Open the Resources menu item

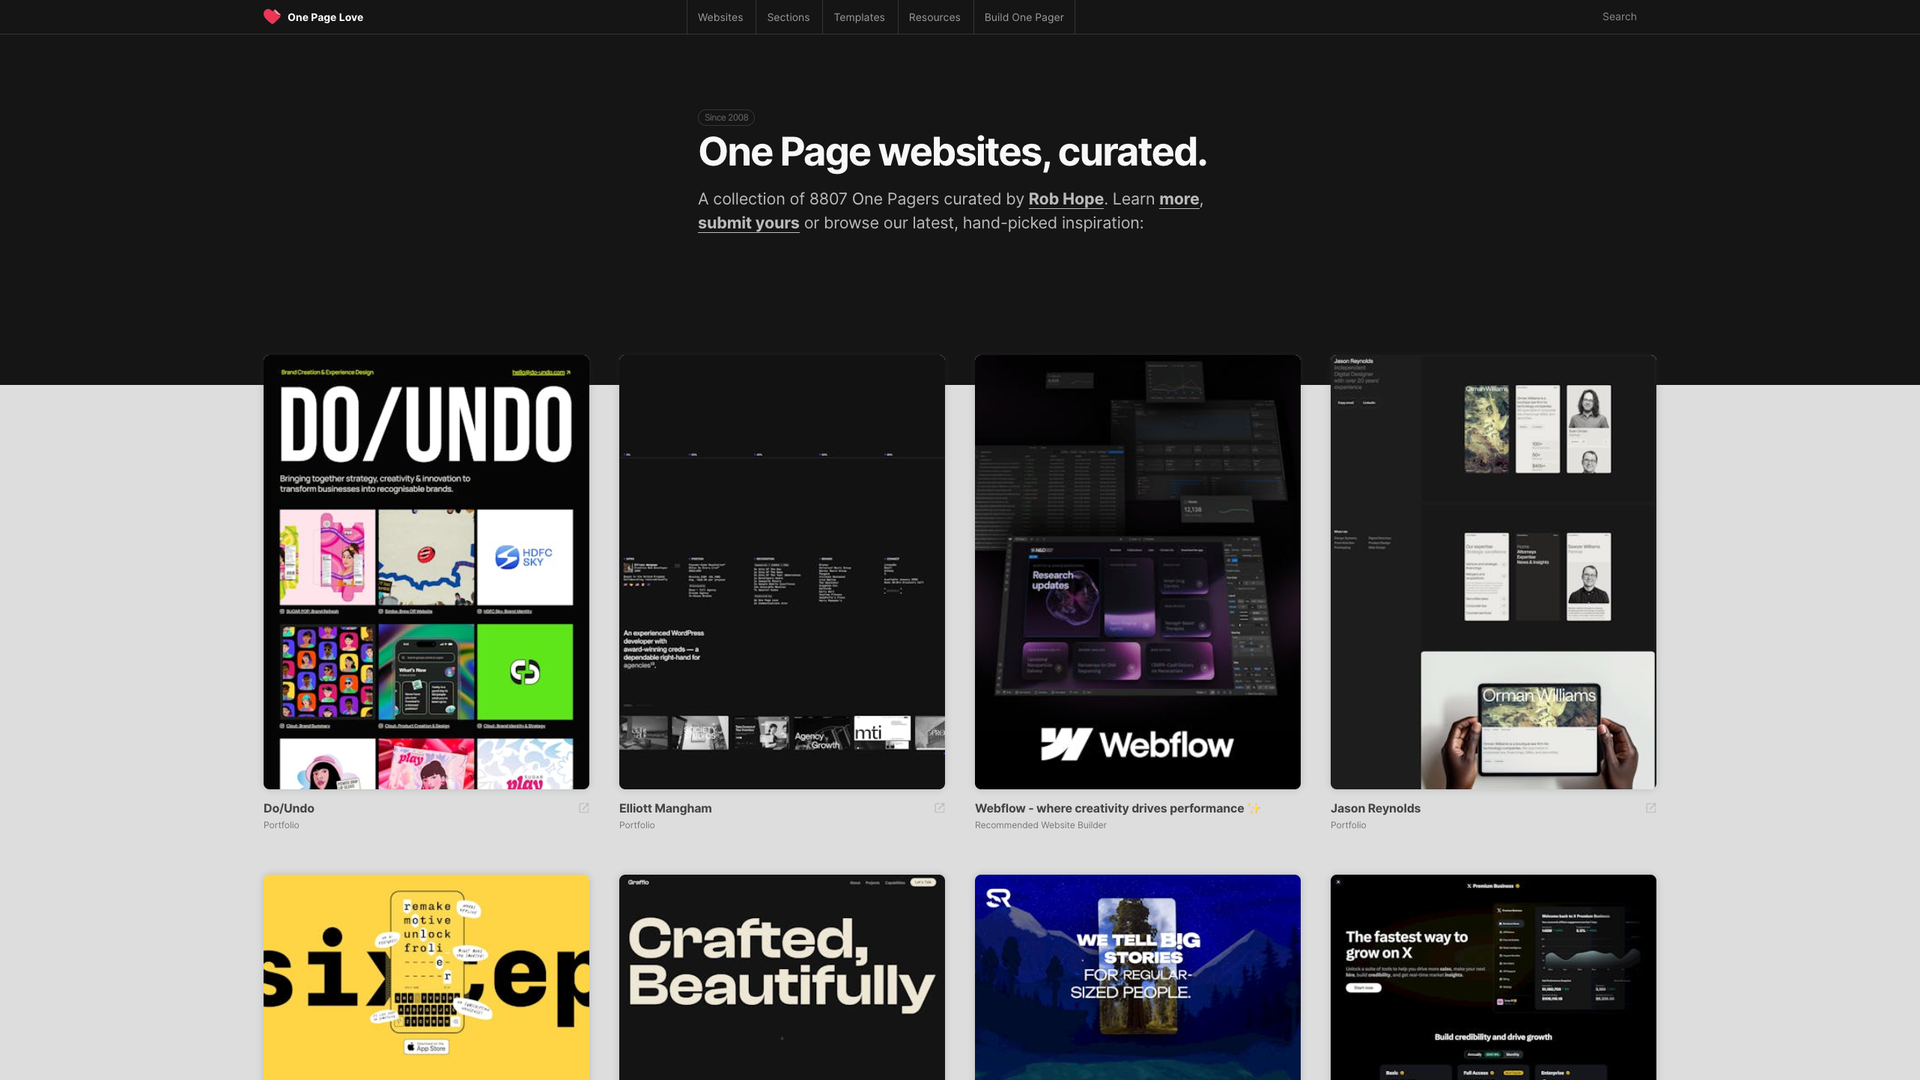point(934,17)
